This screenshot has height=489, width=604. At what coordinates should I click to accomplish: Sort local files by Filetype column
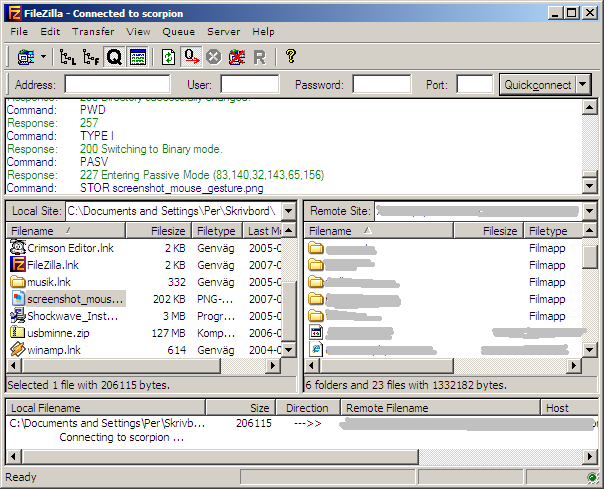pyautogui.click(x=217, y=231)
